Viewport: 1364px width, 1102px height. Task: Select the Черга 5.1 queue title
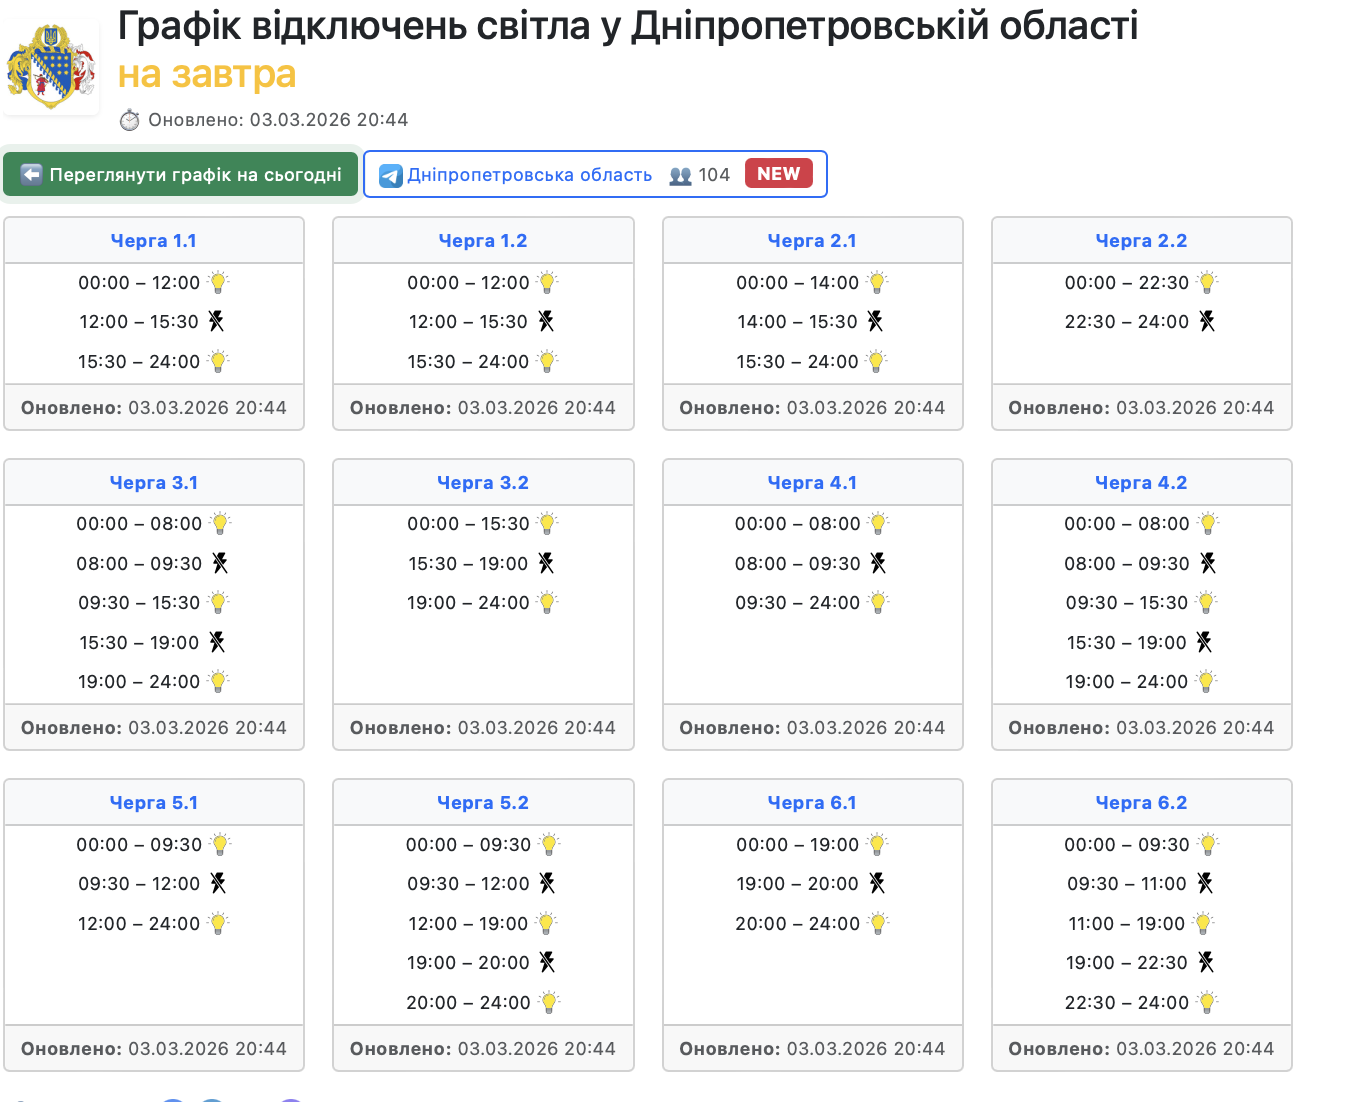click(x=154, y=803)
